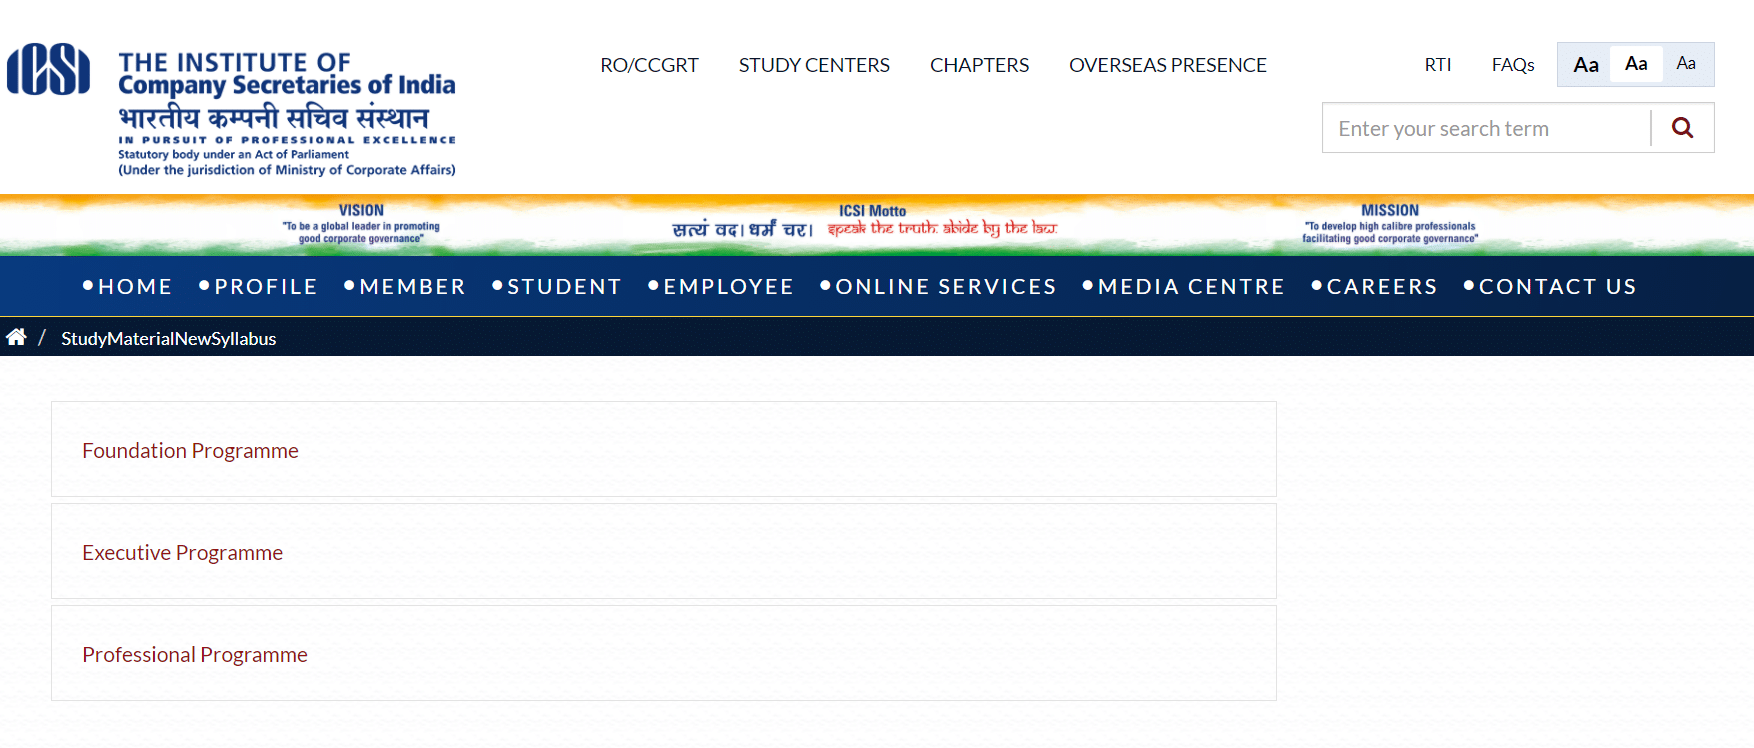The width and height of the screenshot is (1754, 748).
Task: Expand the Foundation Programme section
Action: point(190,451)
